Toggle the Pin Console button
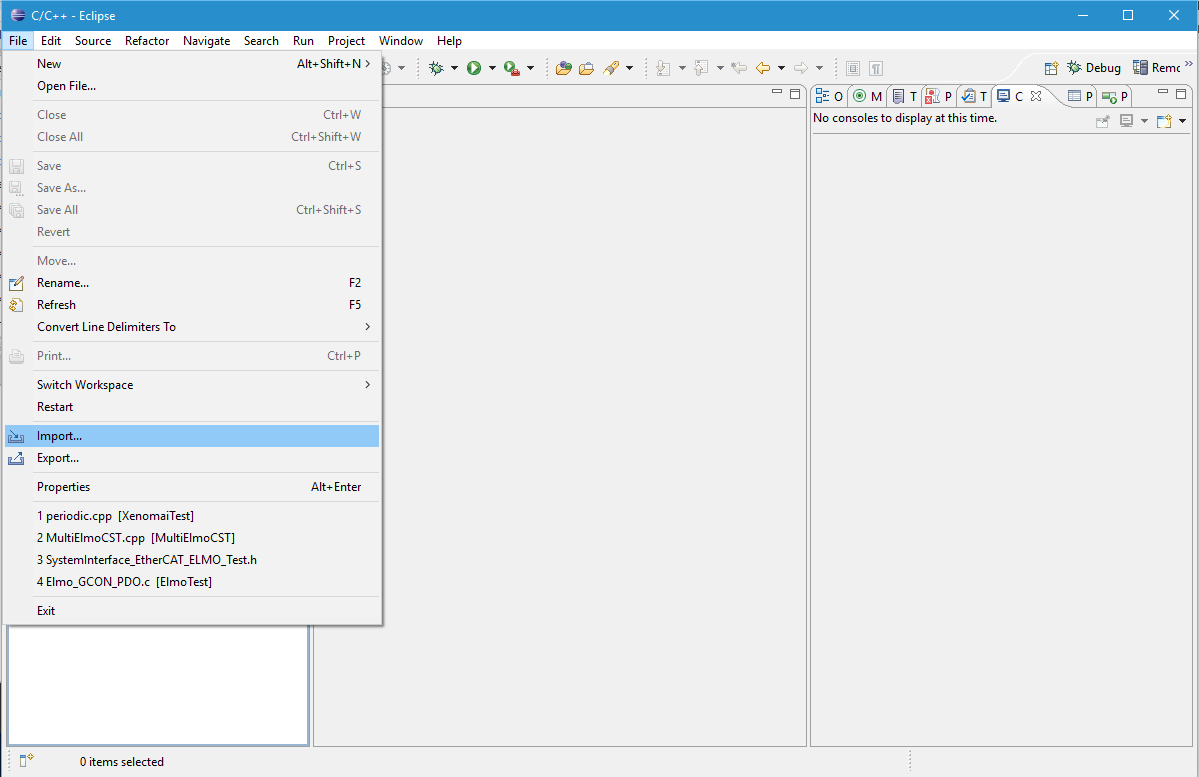 1103,121
